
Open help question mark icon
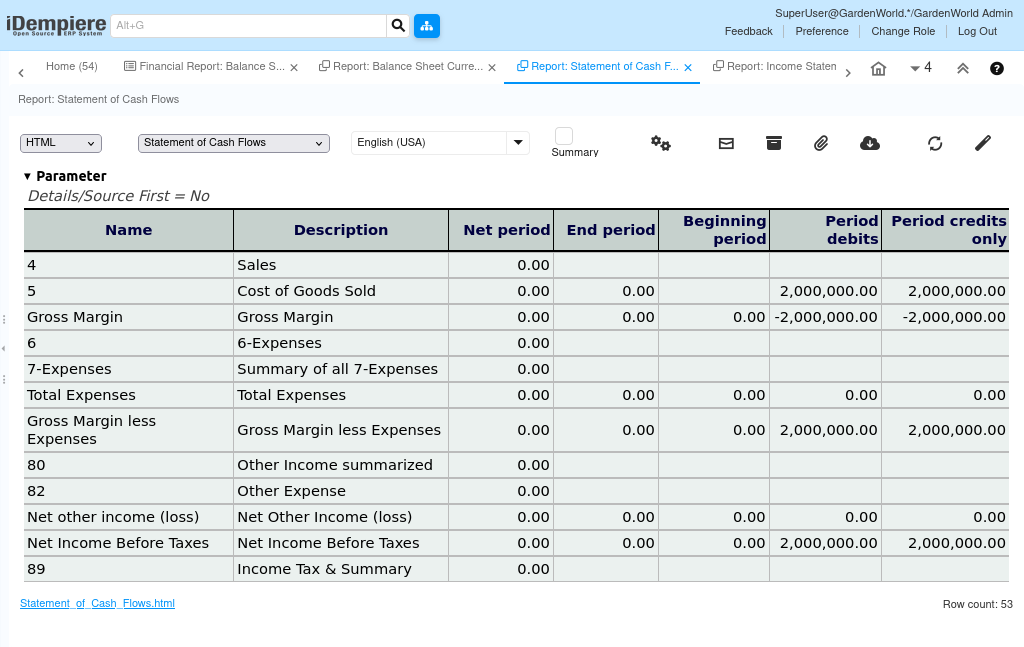997,69
